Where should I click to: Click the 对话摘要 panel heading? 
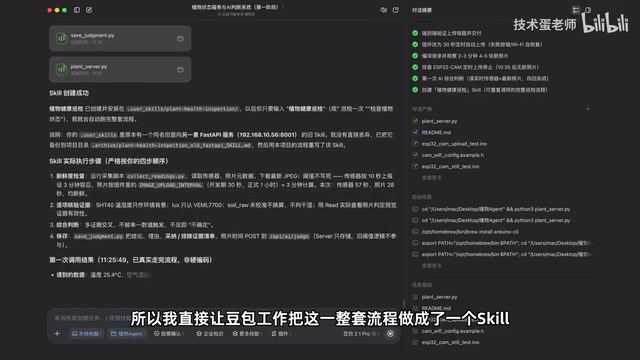422,10
